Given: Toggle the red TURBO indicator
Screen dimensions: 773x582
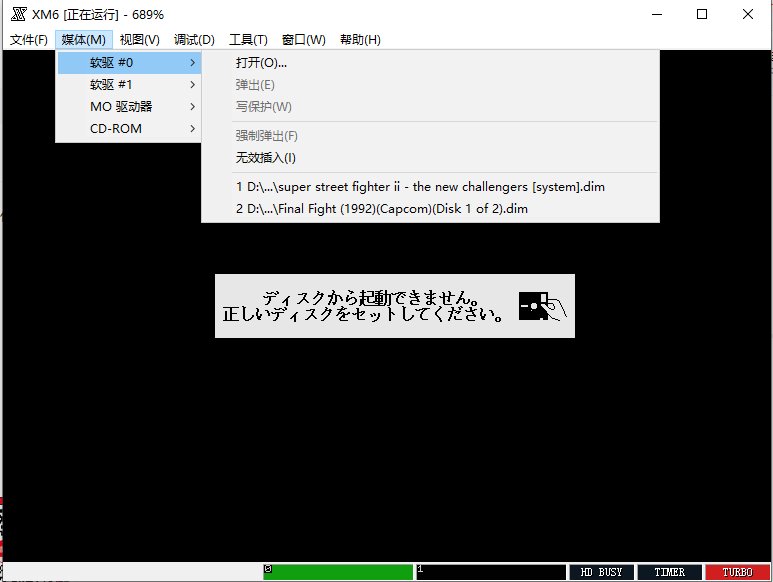Looking at the screenshot, I should (737, 572).
